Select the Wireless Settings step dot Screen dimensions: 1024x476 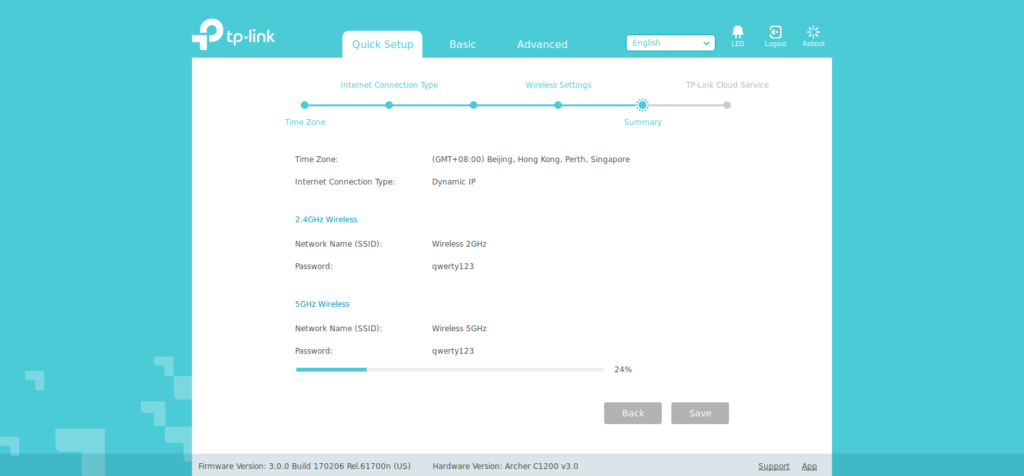[x=558, y=104]
